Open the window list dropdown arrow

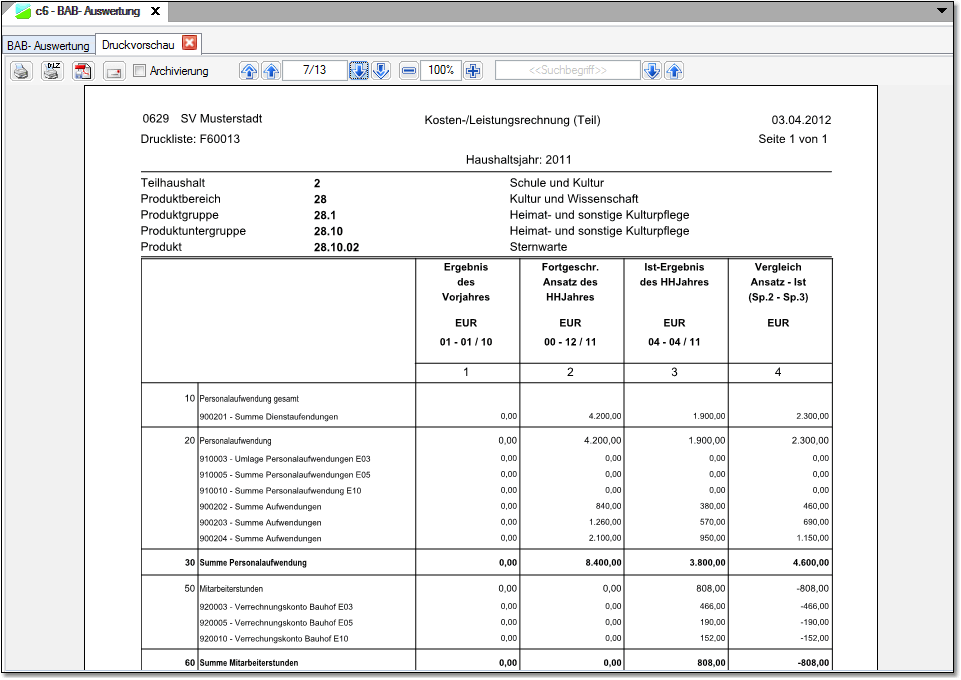[x=942, y=10]
